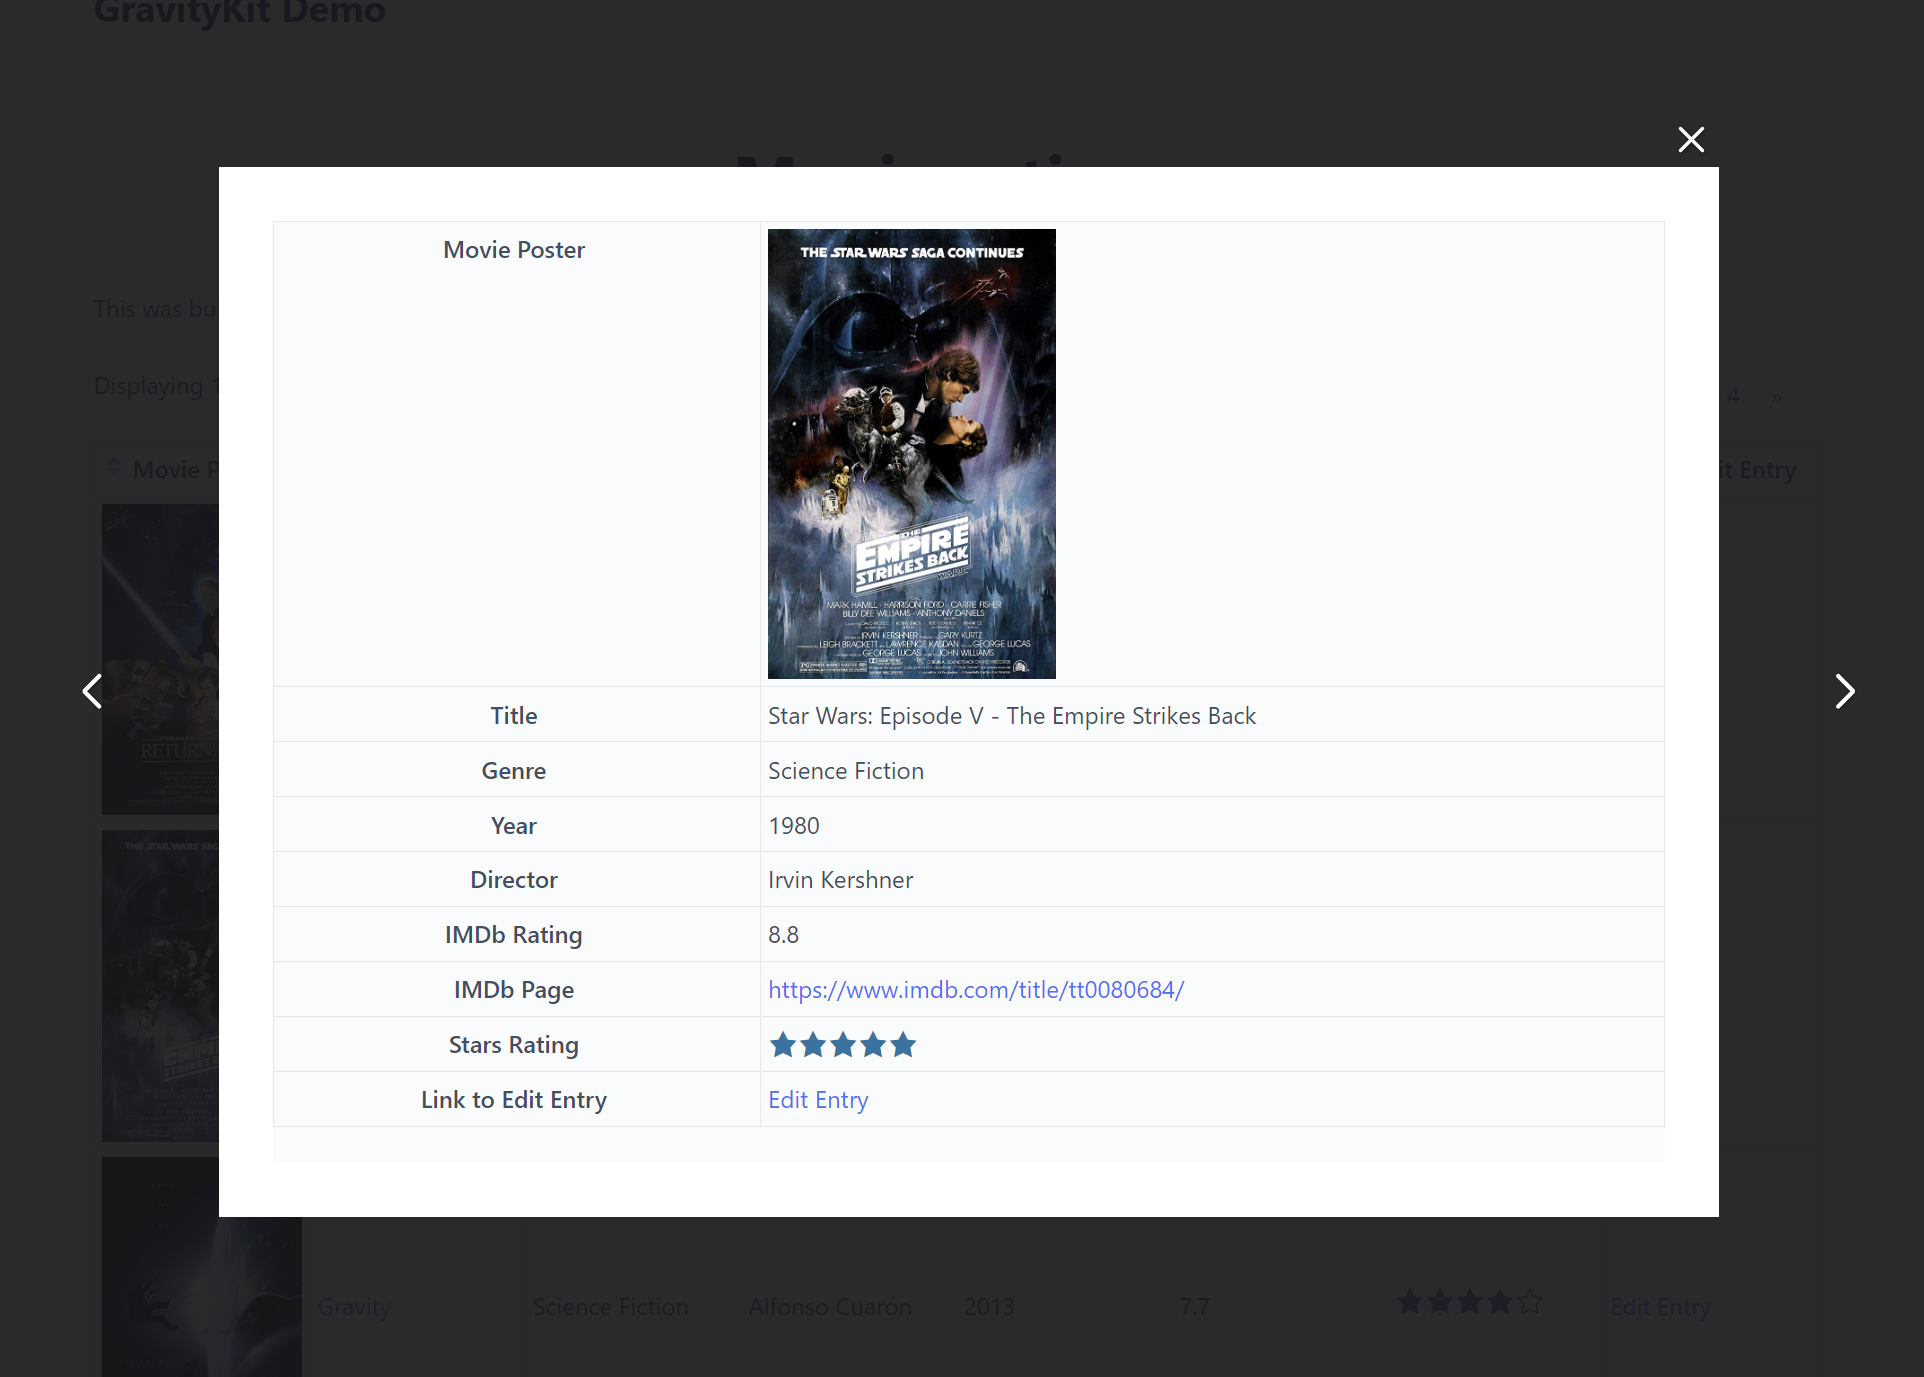Close the movie details lightbox
Viewport: 1924px width, 1377px height.
1690,140
